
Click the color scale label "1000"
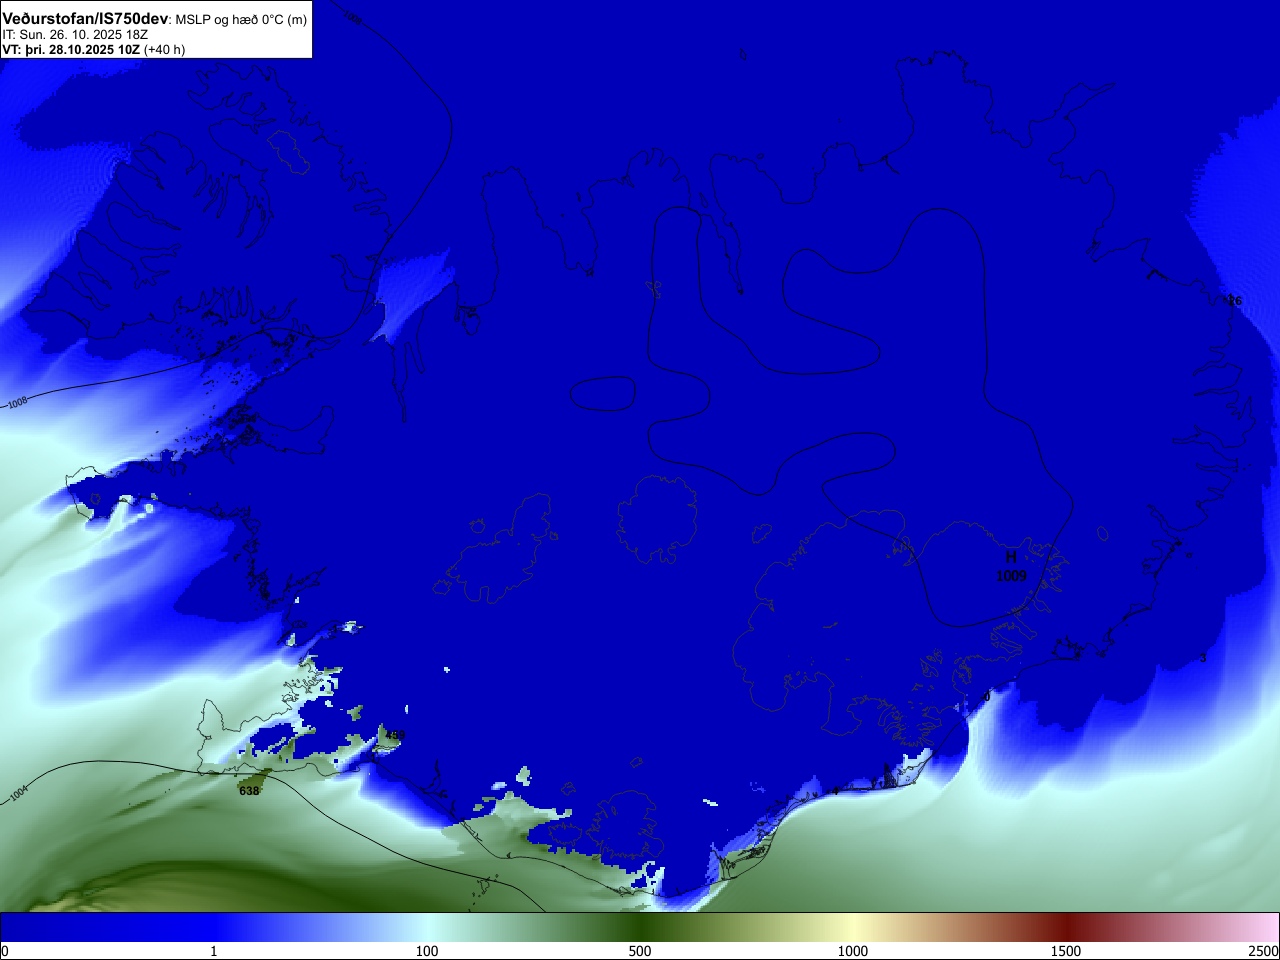coord(853,951)
